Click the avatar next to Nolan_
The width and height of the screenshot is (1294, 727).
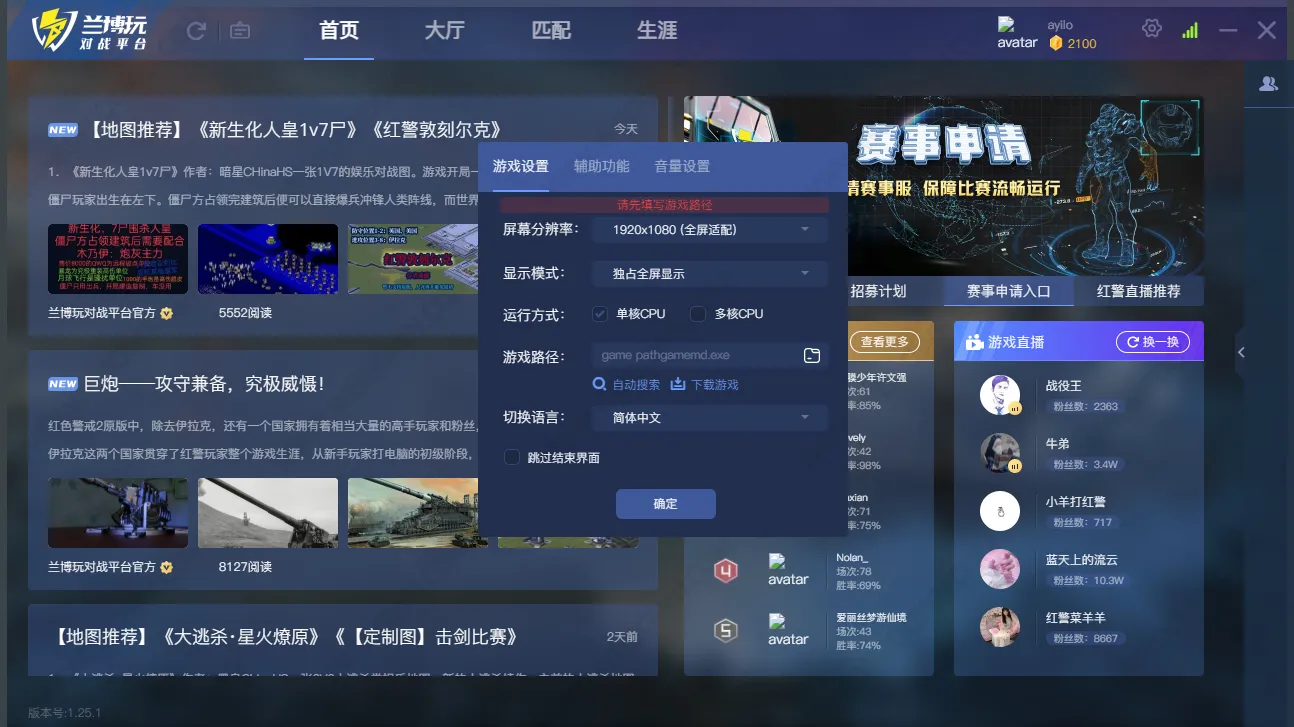(788, 571)
